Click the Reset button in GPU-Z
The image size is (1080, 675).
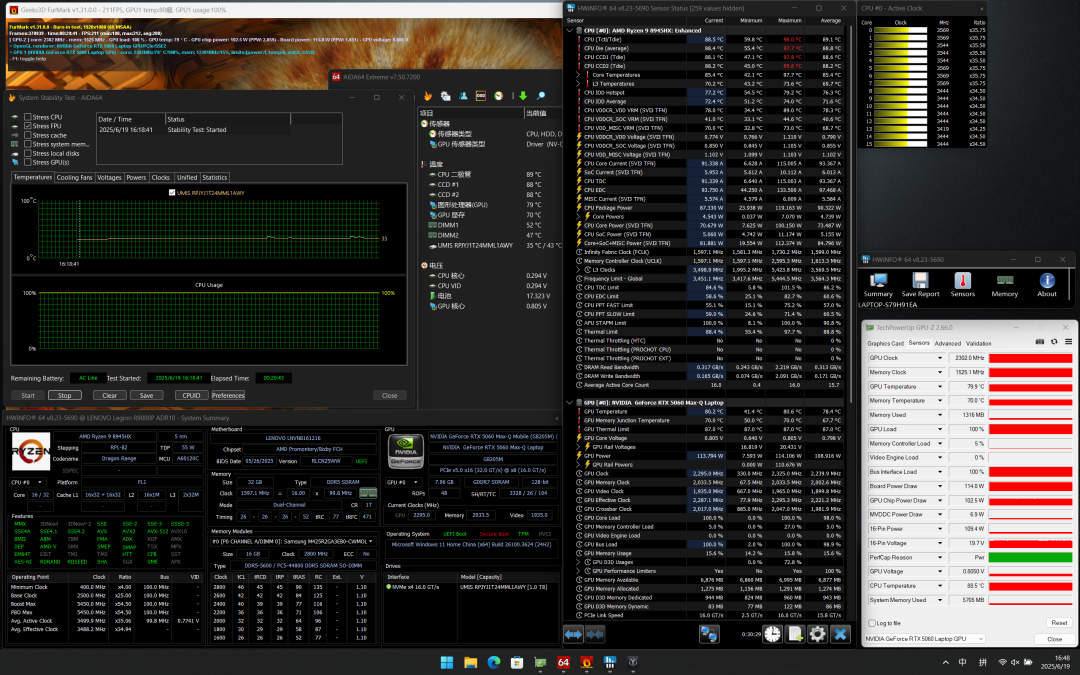pyautogui.click(x=1059, y=623)
